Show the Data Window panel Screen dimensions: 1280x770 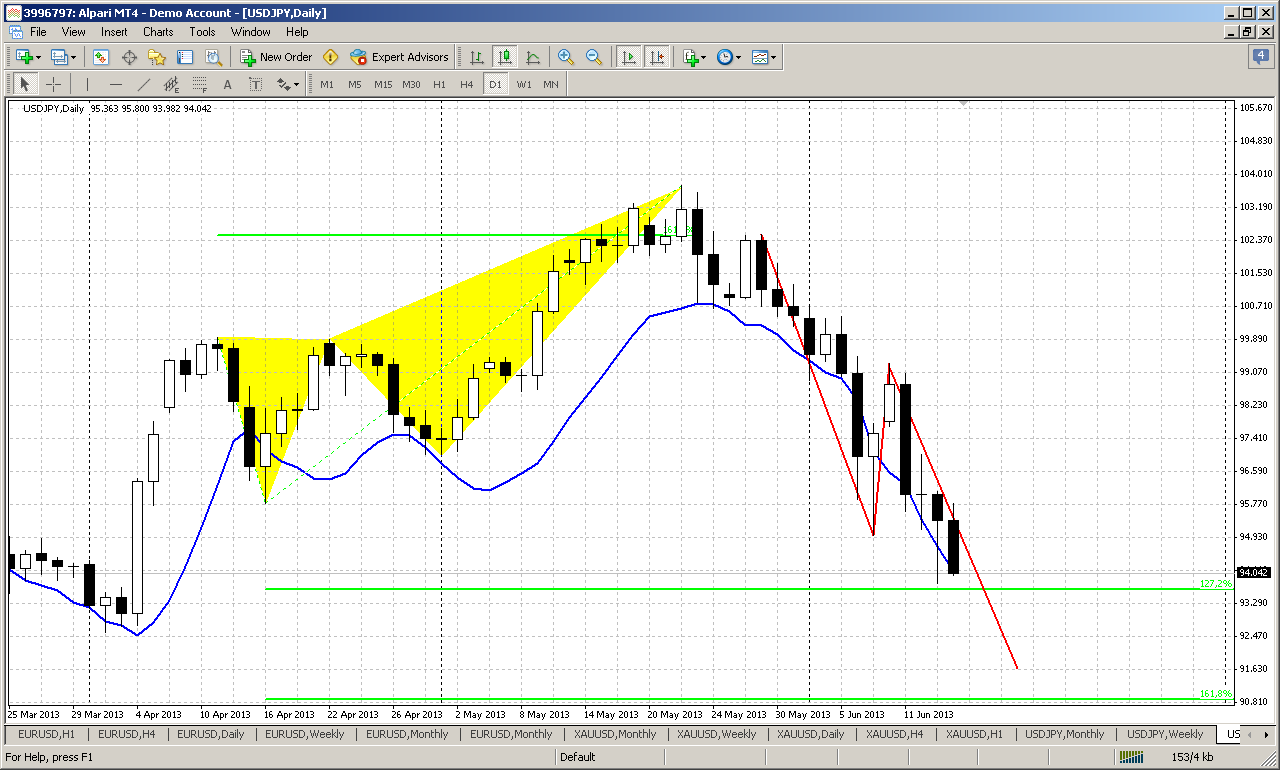pos(129,57)
